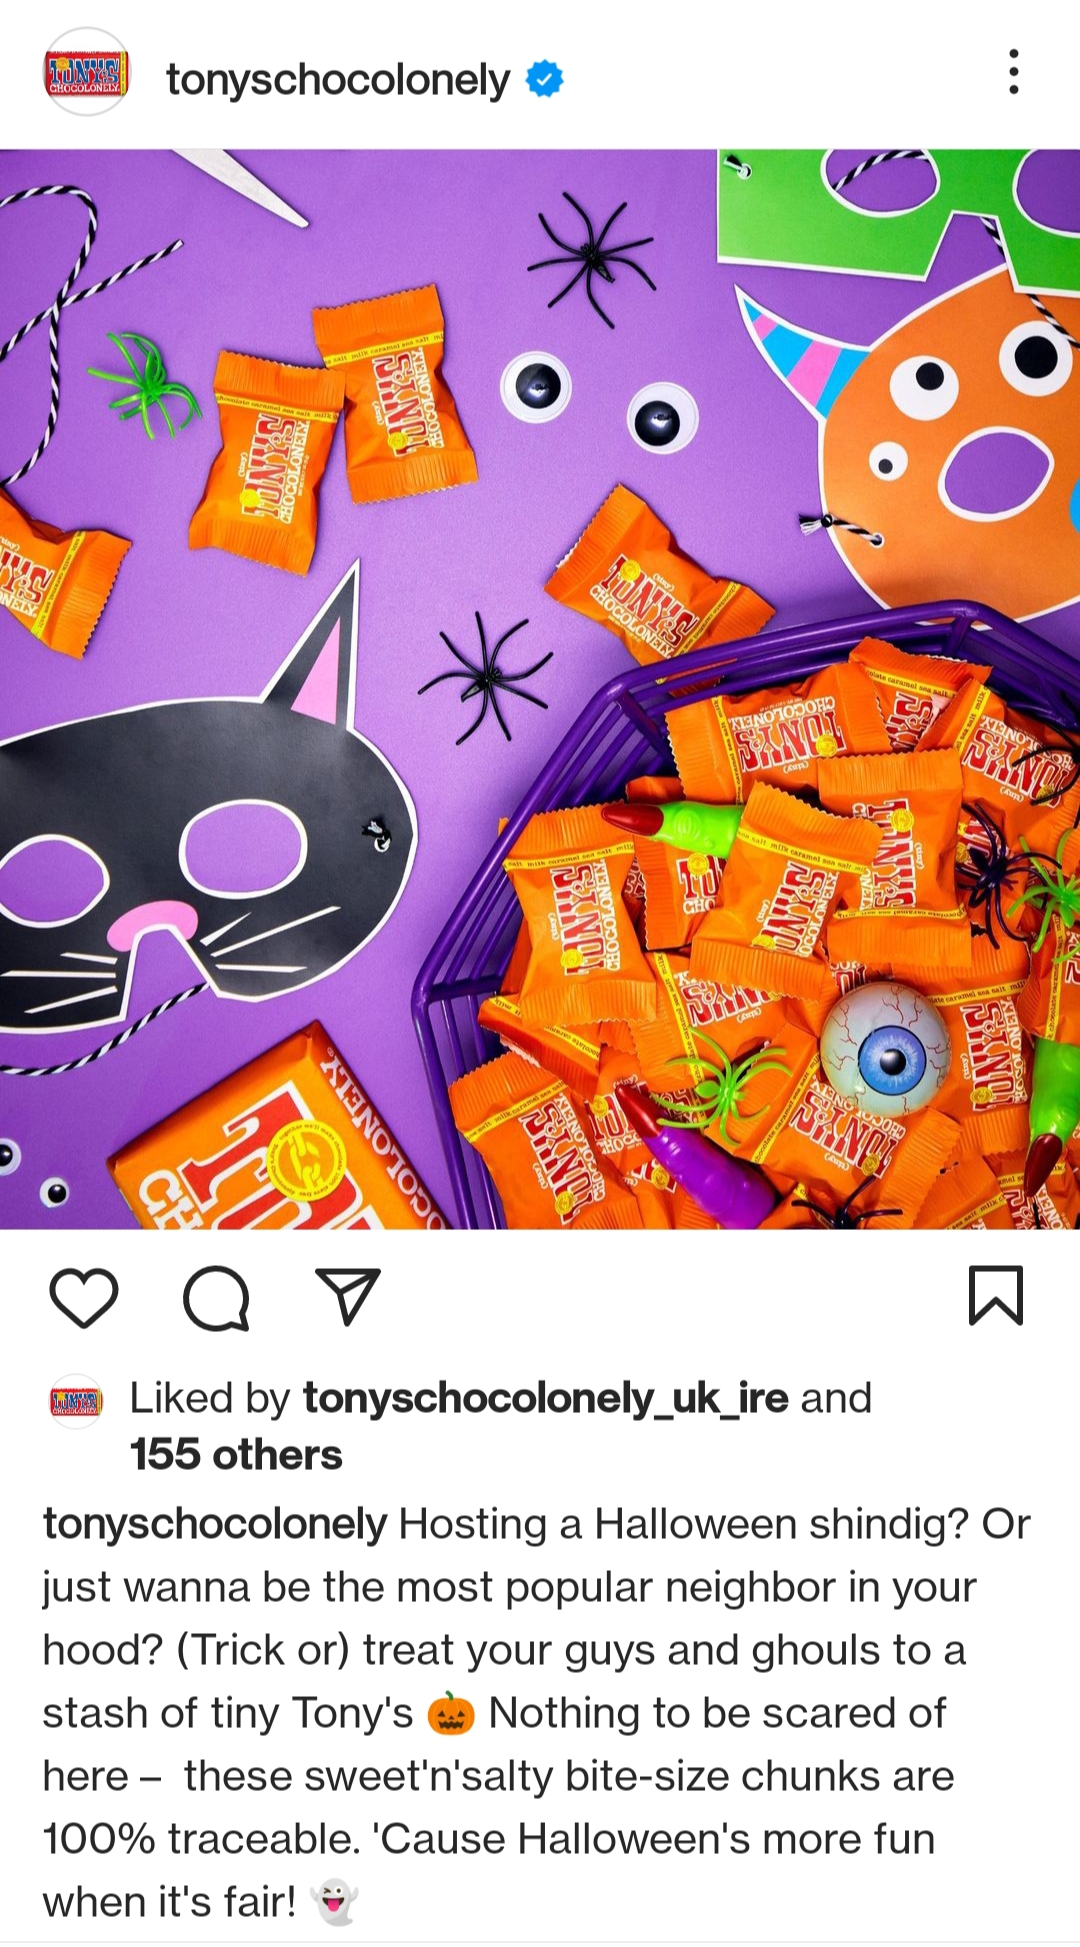This screenshot has height=1947, width=1080.
Task: Open the three-dot post options menu
Action: (1014, 72)
